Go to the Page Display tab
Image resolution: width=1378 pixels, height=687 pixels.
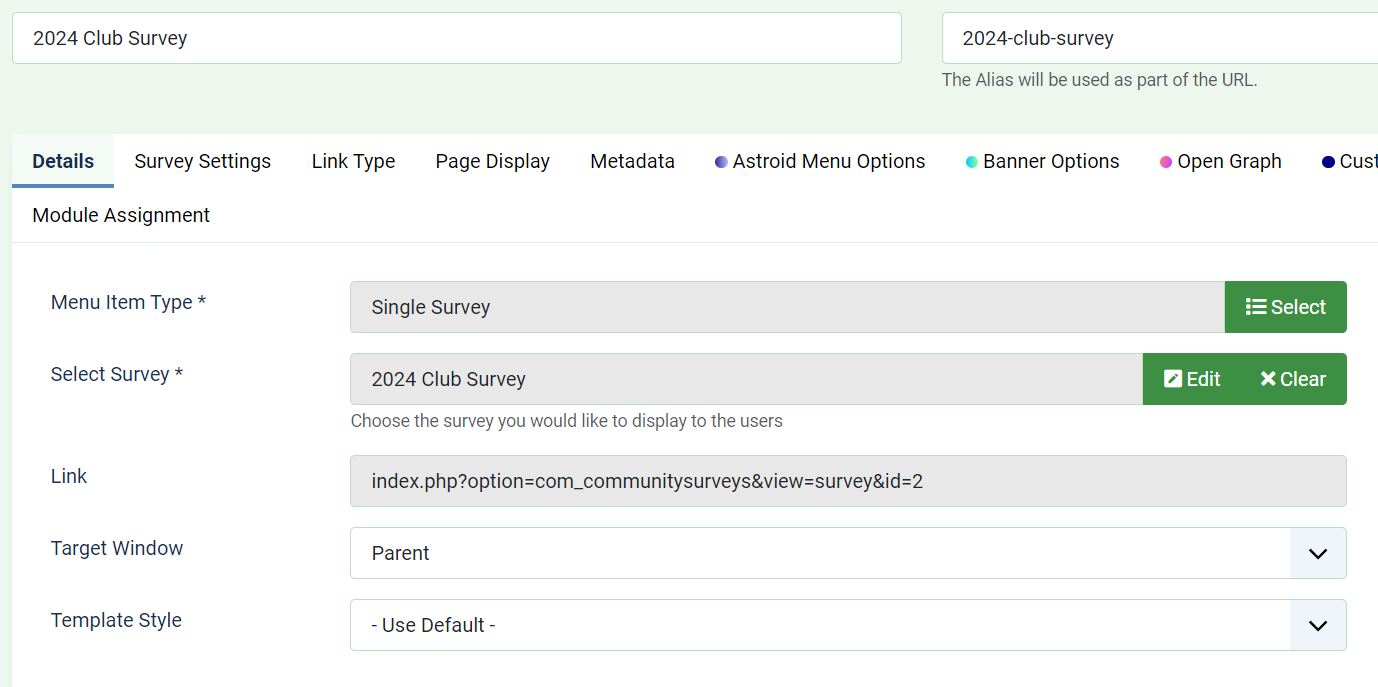coord(492,161)
